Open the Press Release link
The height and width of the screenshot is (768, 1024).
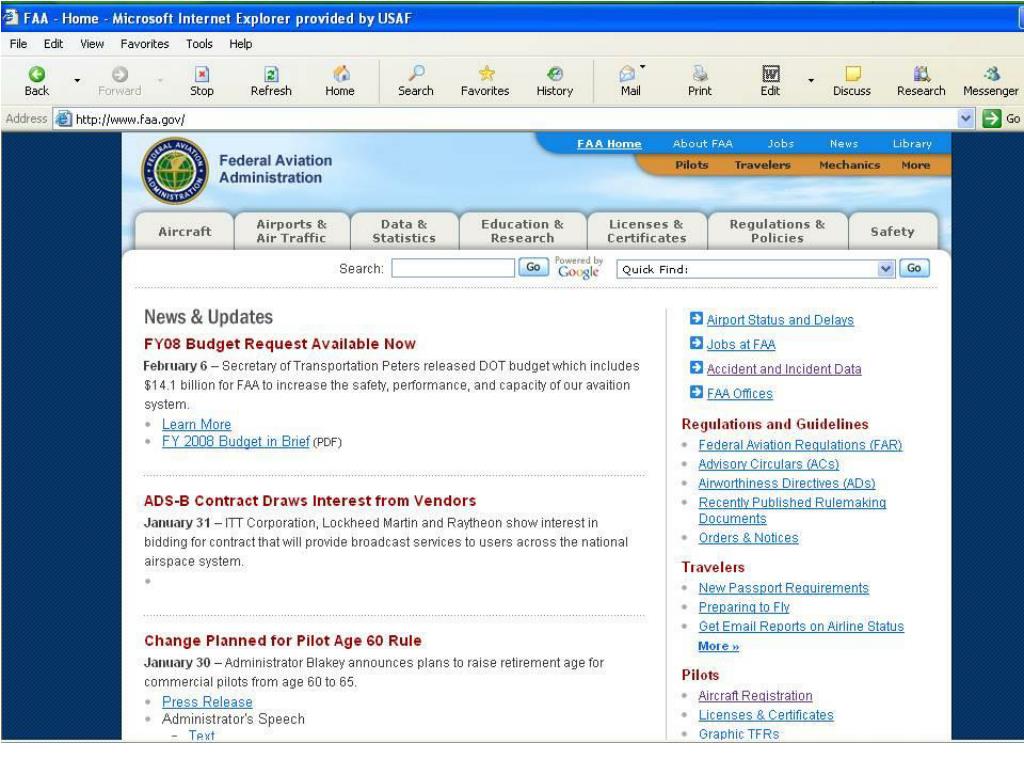click(207, 702)
